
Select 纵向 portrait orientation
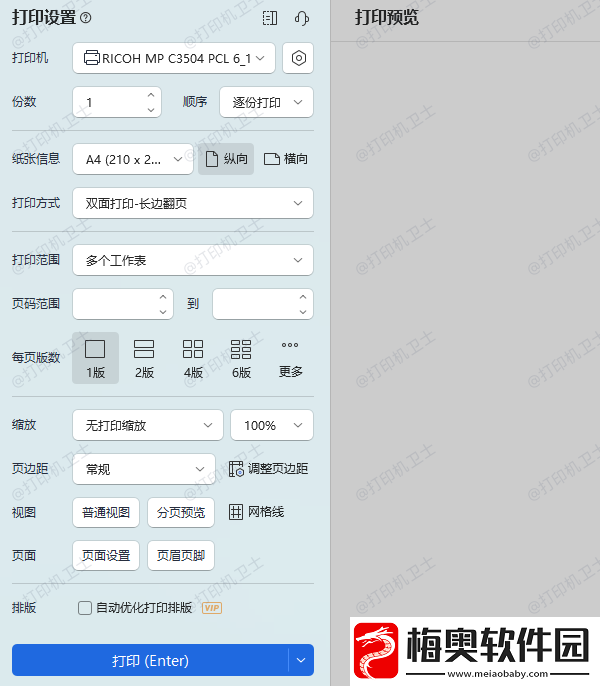[226, 159]
